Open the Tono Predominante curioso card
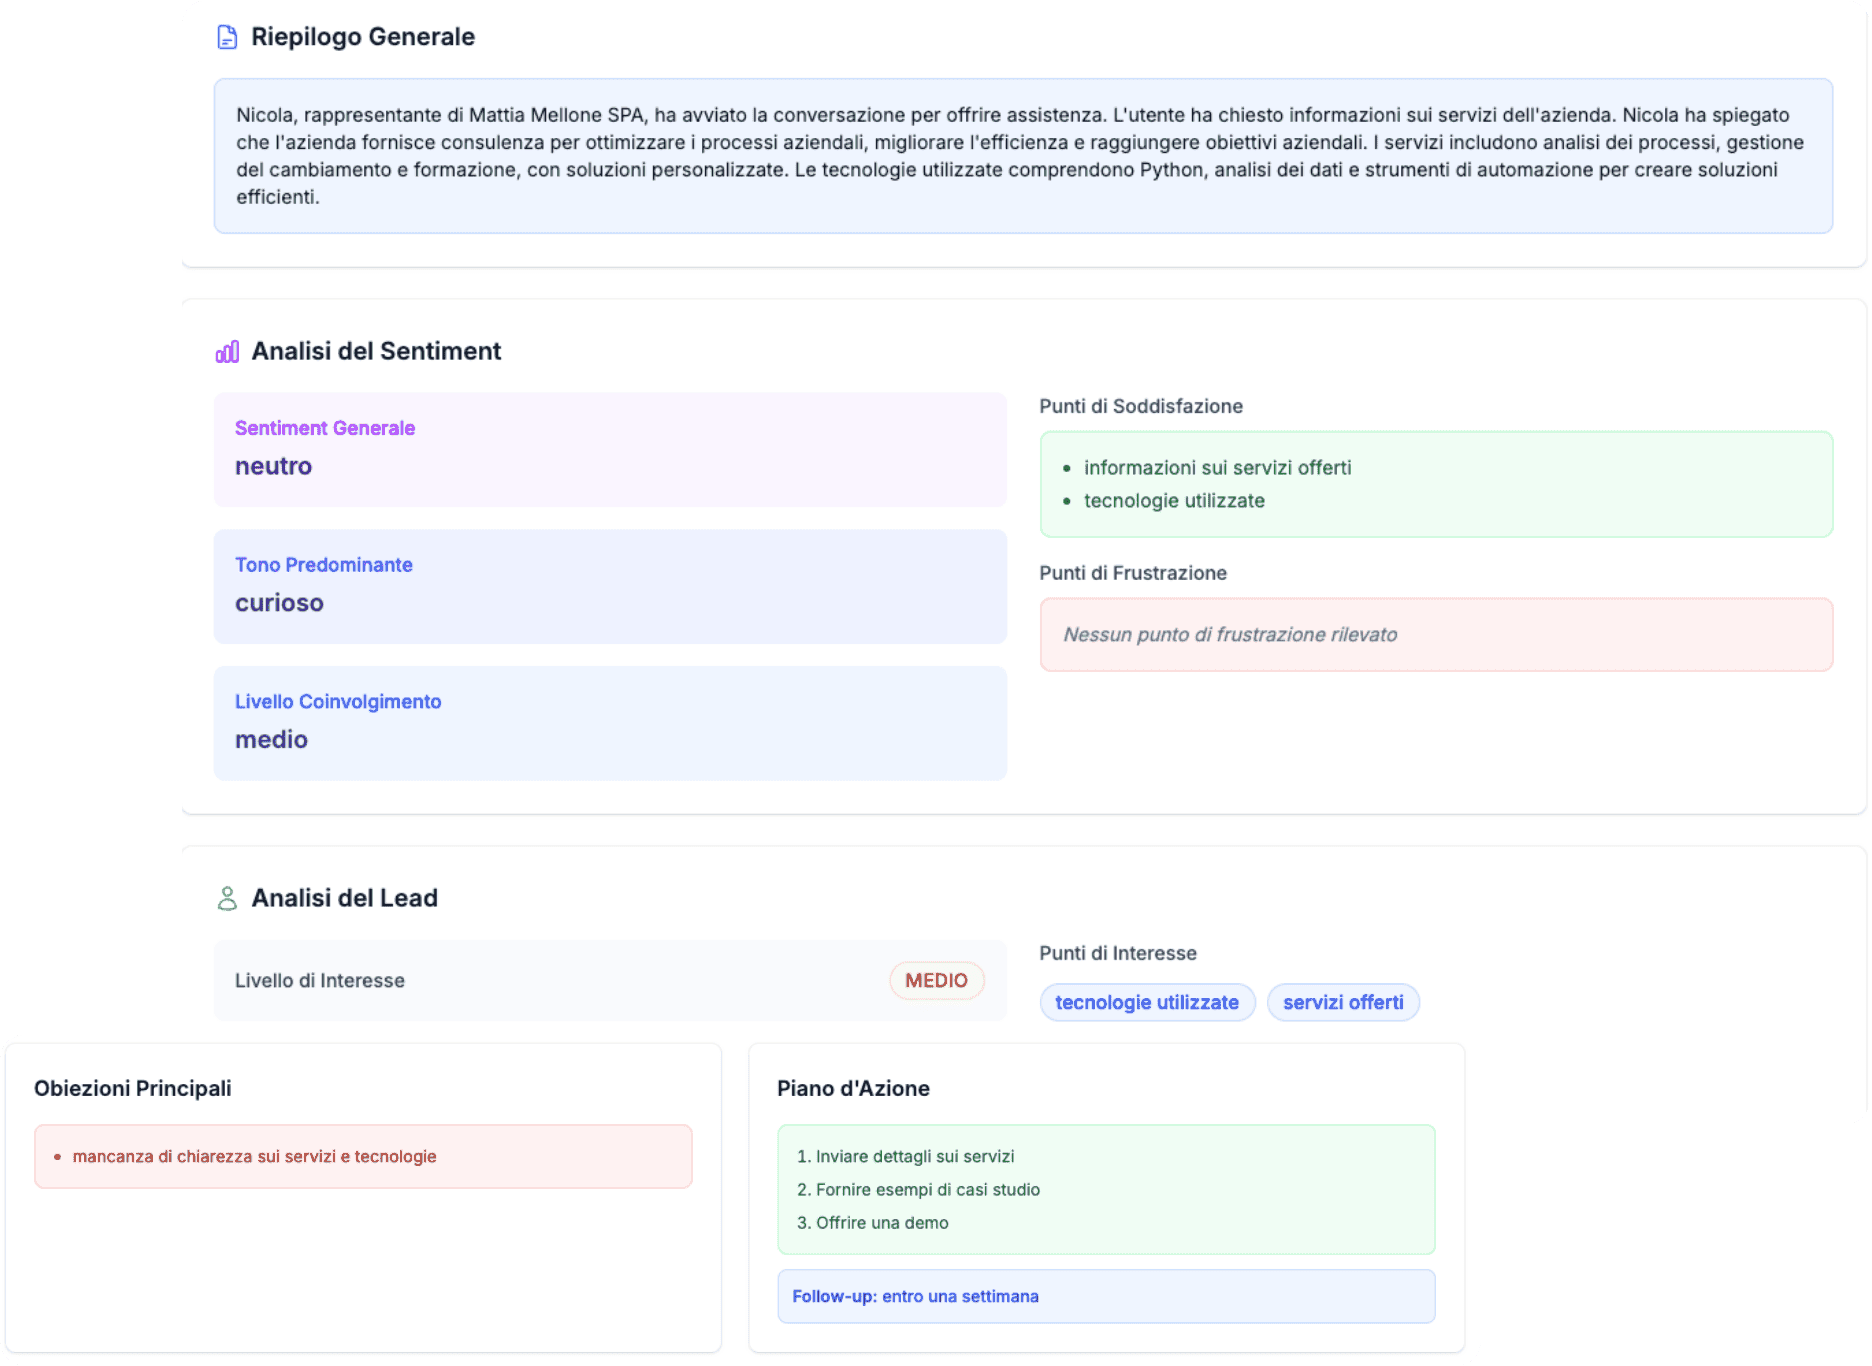Image resolution: width=1872 pixels, height=1366 pixels. 609,586
